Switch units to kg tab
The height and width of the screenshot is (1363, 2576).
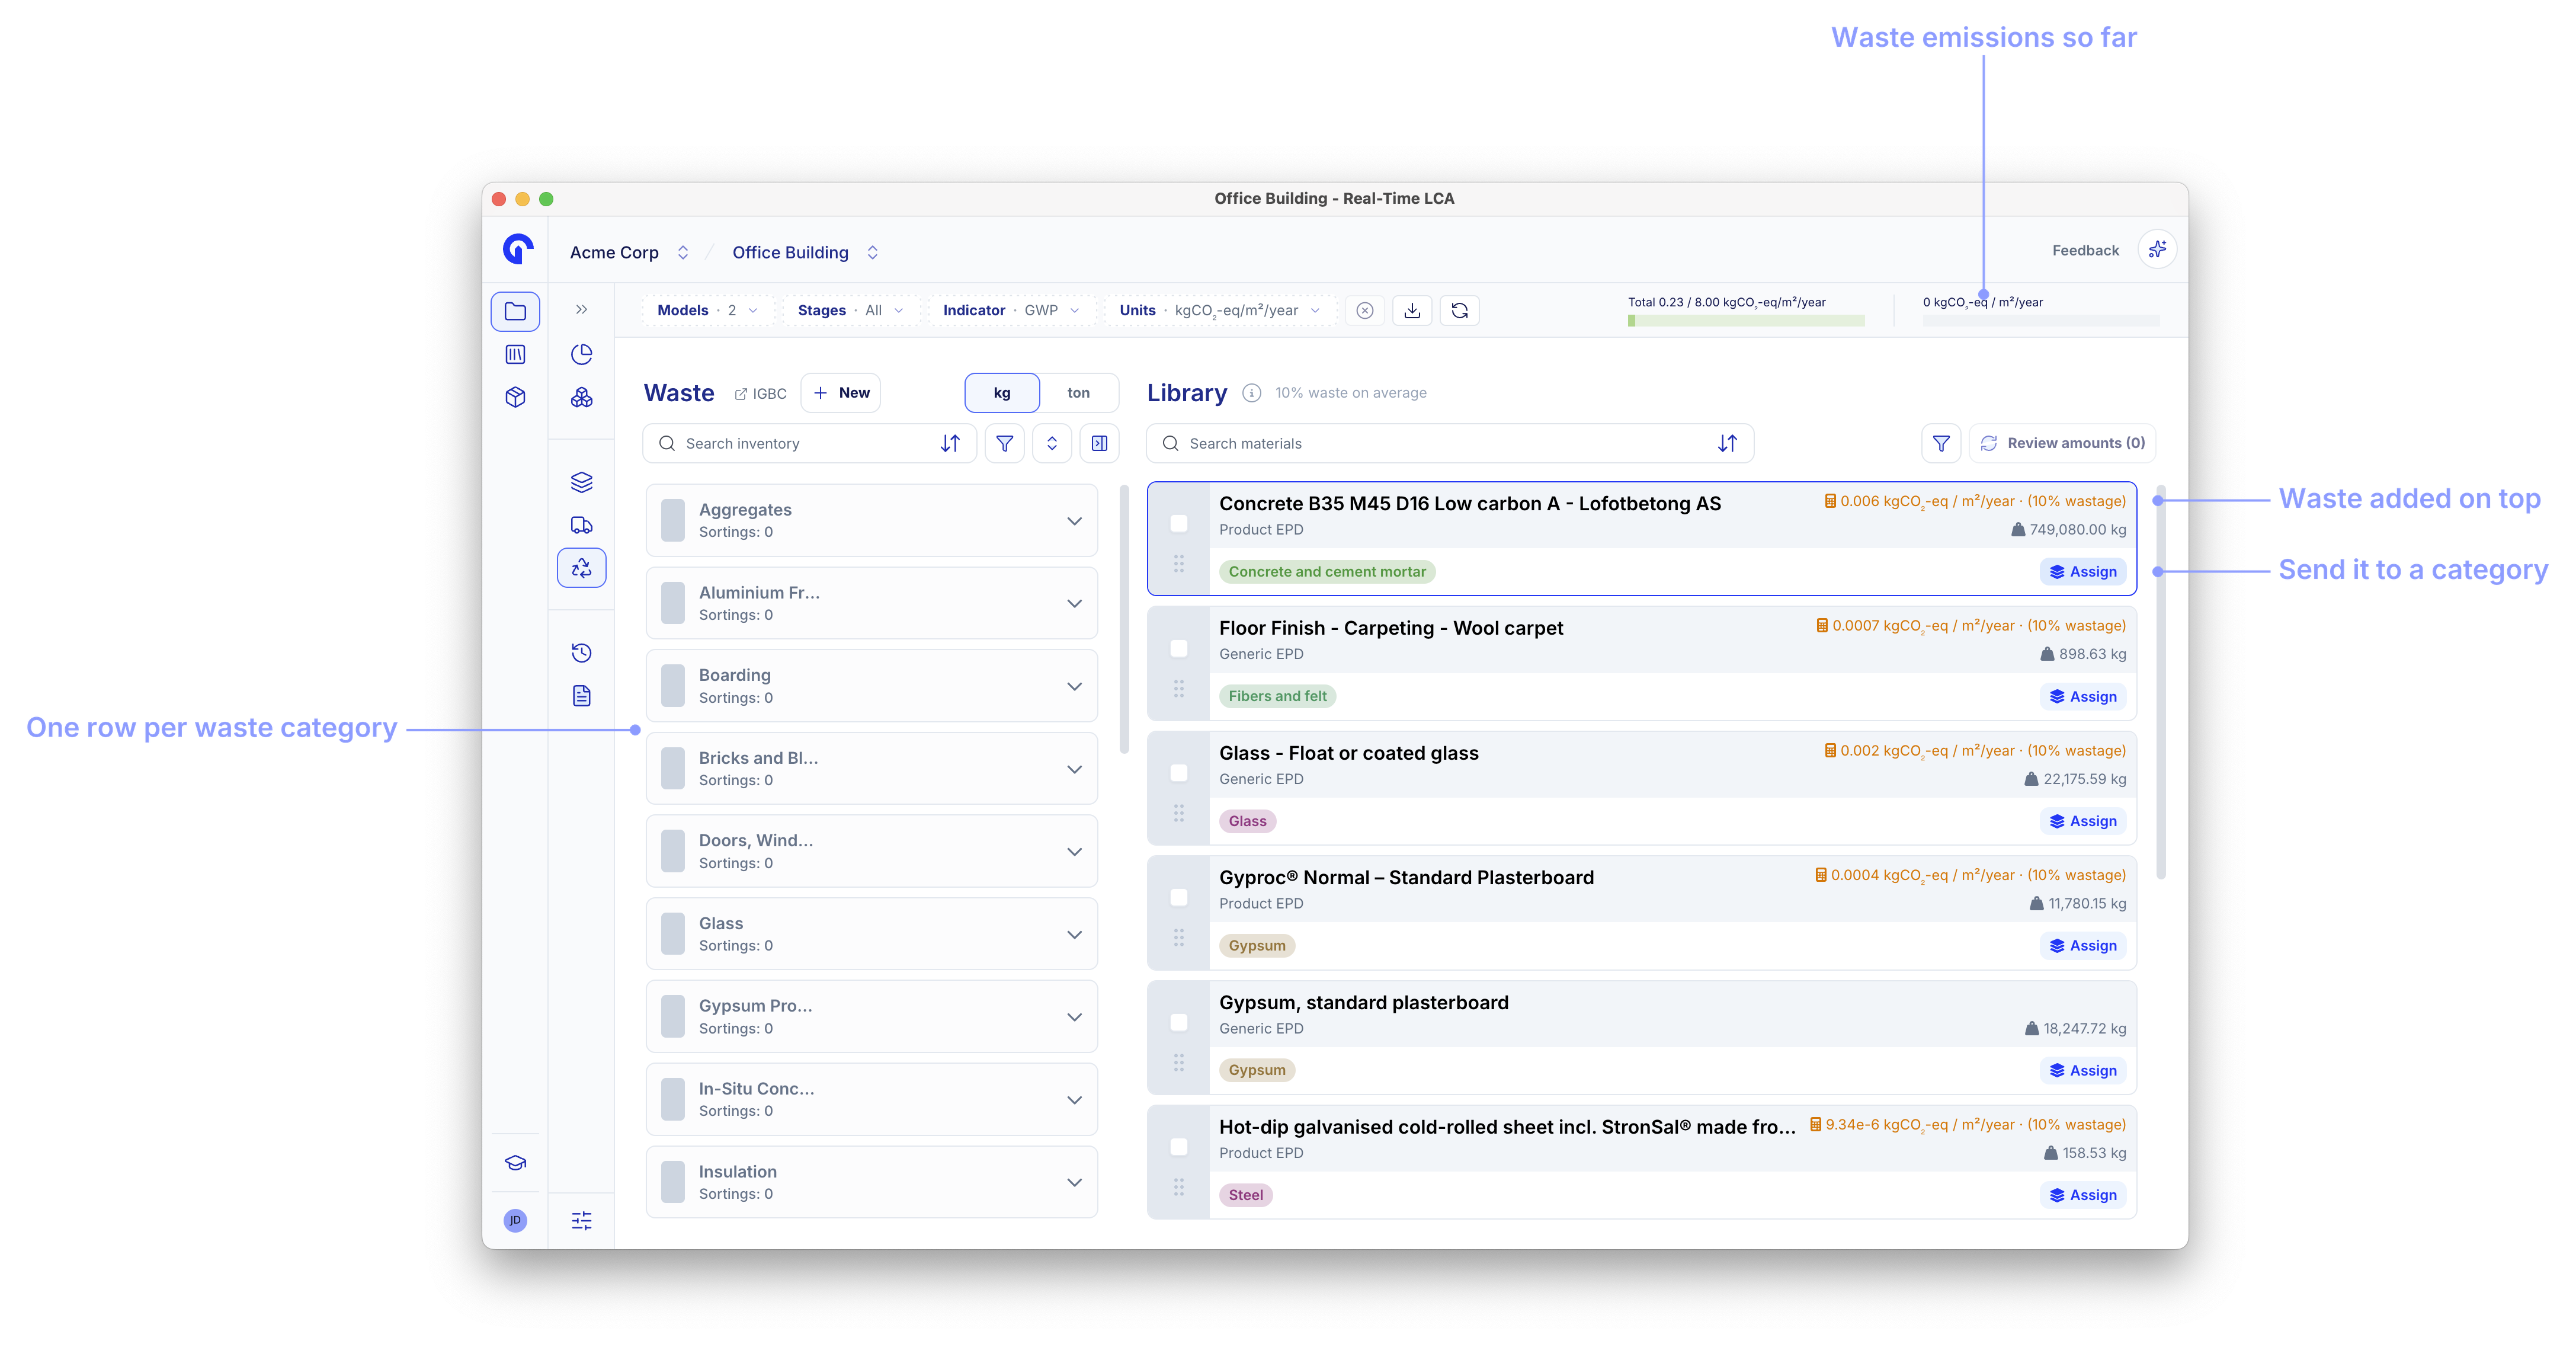[1002, 393]
